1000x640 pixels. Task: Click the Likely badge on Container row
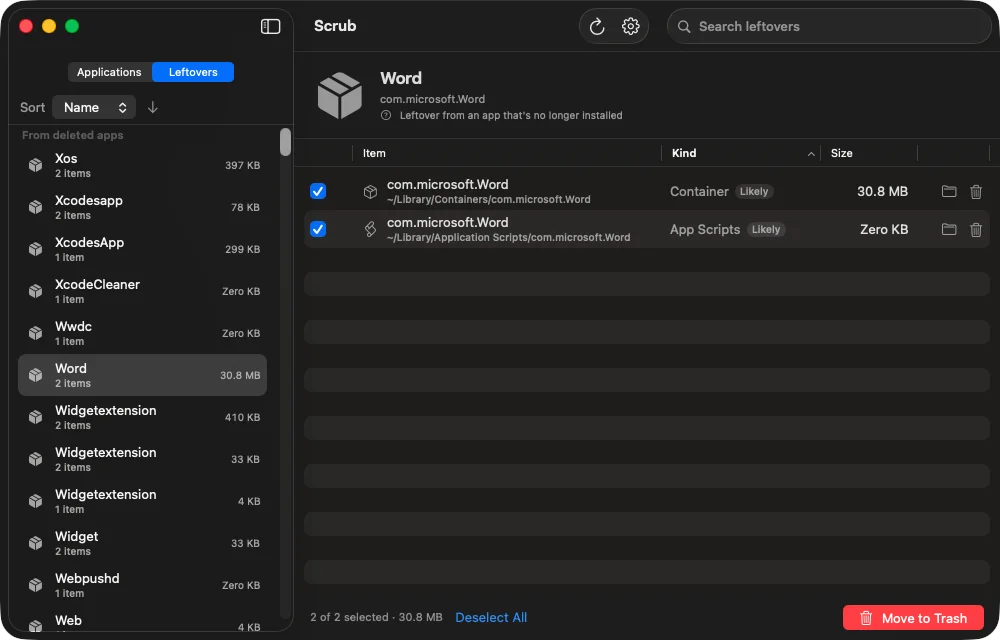coord(754,191)
